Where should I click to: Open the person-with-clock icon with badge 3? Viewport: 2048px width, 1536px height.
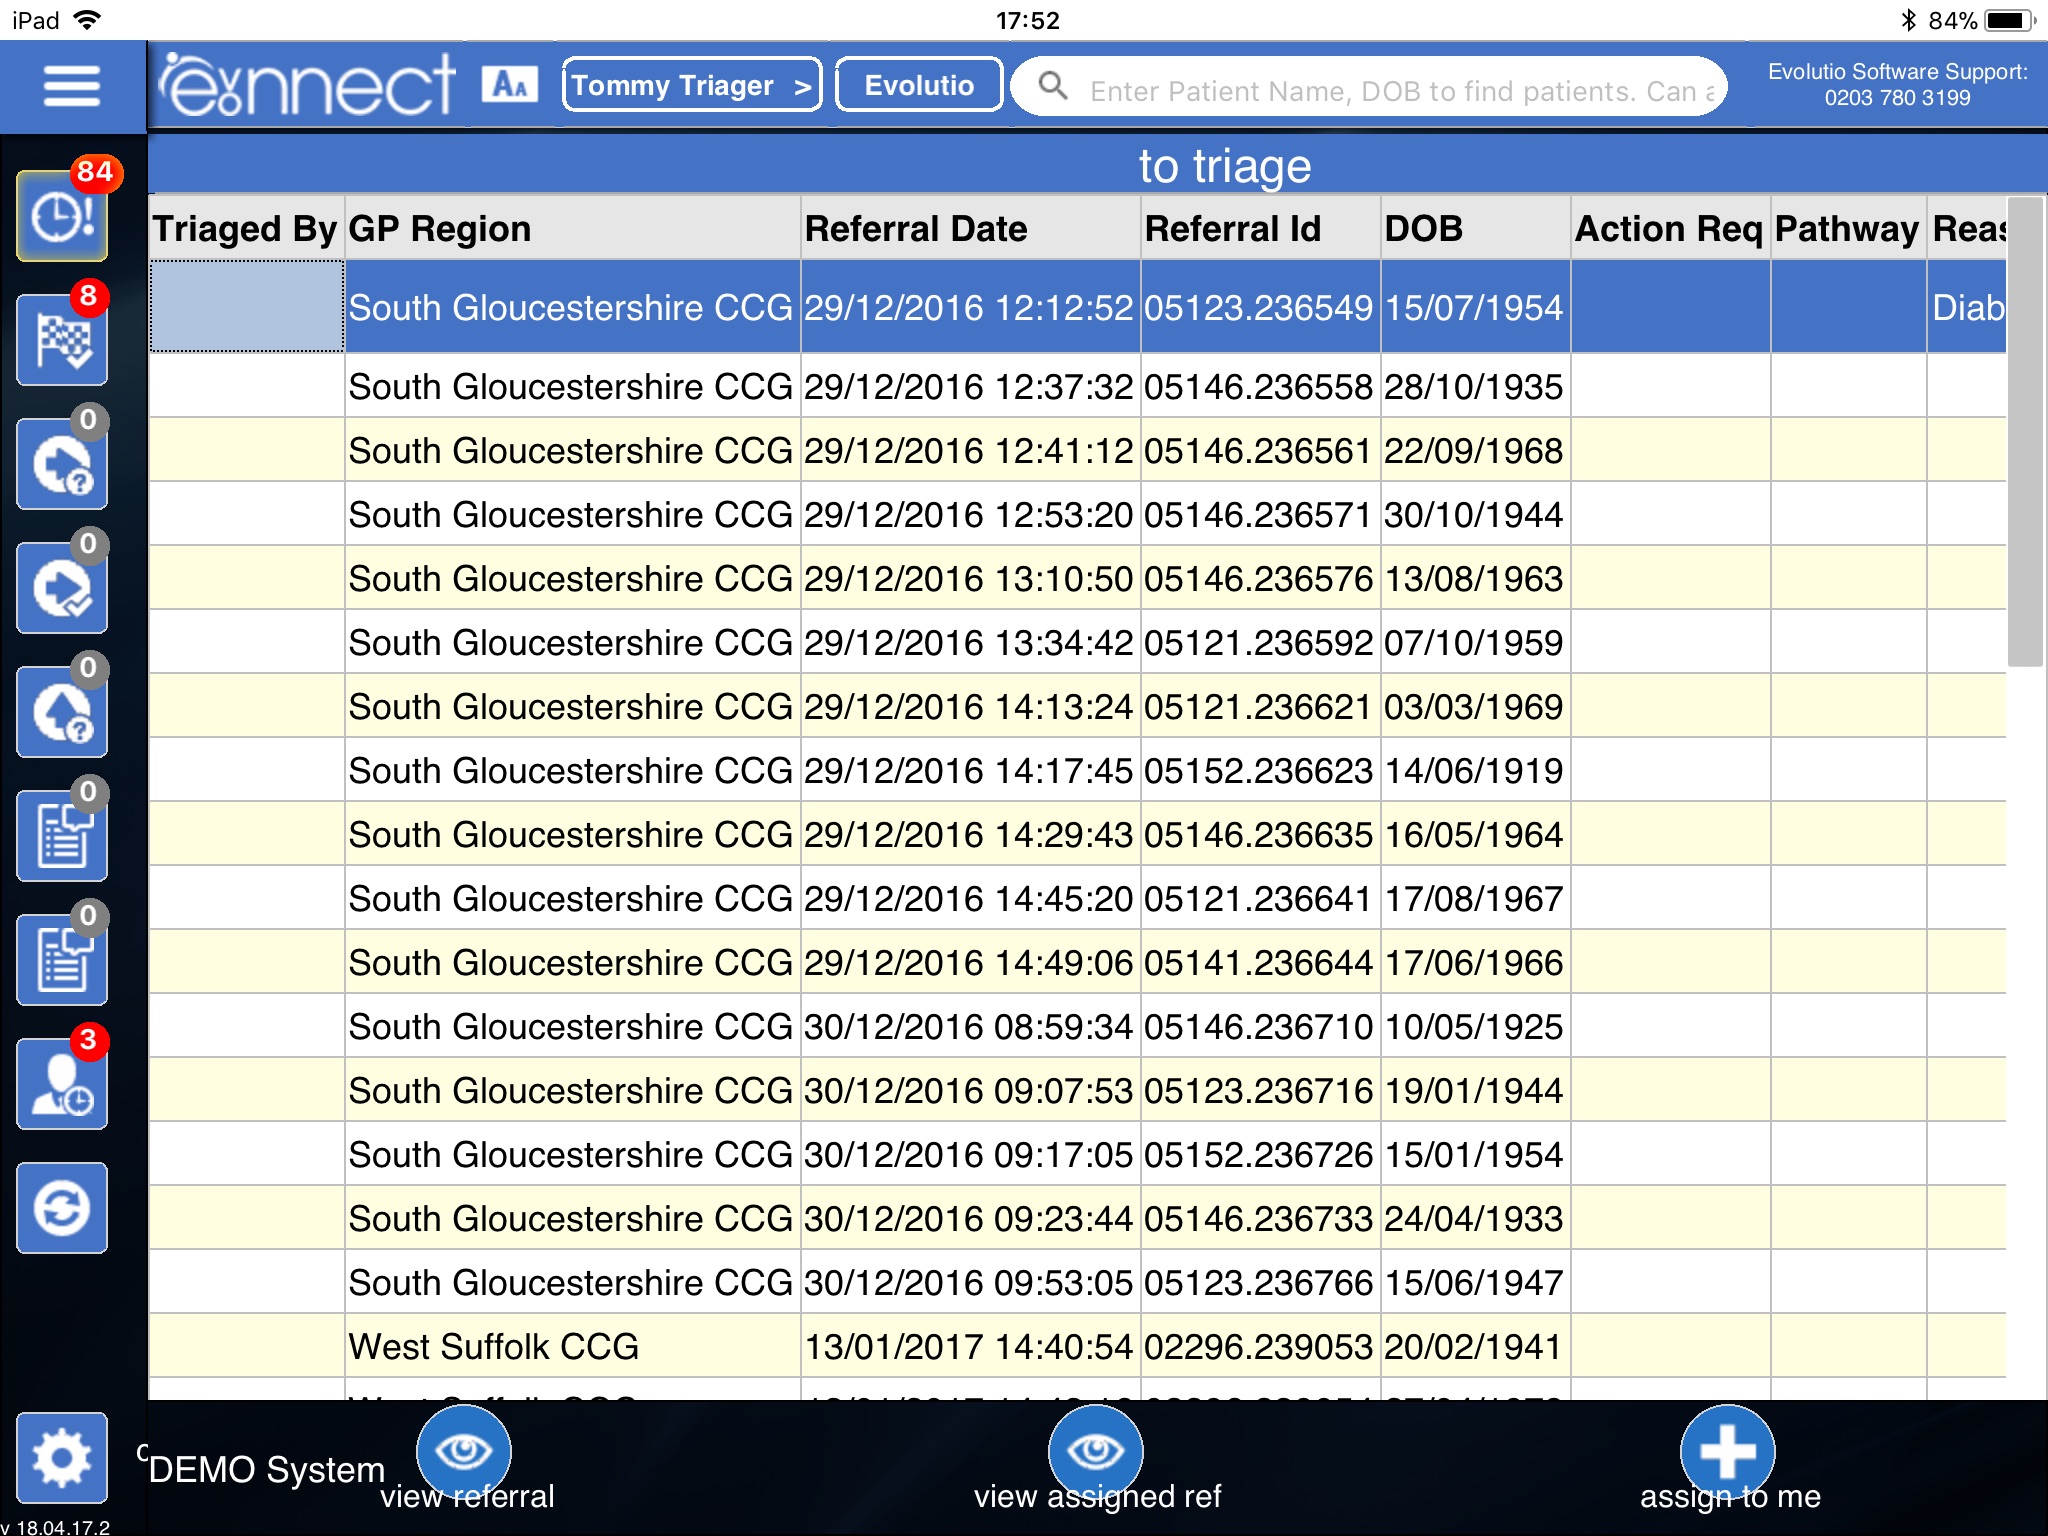click(62, 1084)
